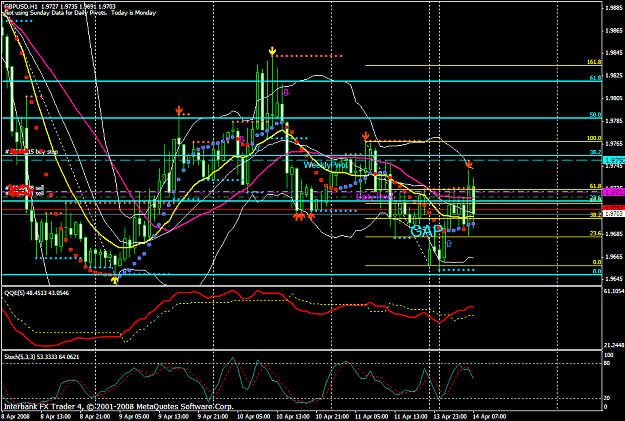
Task: Click '9 Apr 21:00' on the time axis
Action: click(x=213, y=417)
